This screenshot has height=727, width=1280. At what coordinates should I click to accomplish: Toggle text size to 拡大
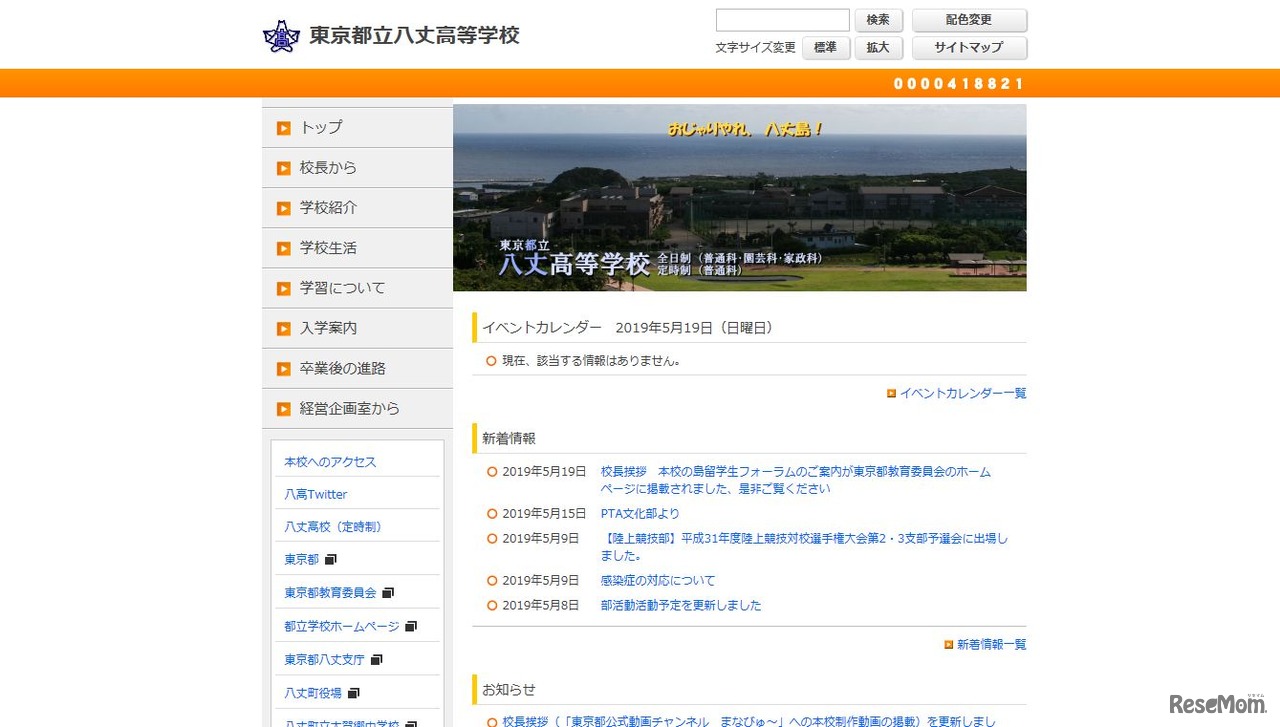pyautogui.click(x=878, y=47)
